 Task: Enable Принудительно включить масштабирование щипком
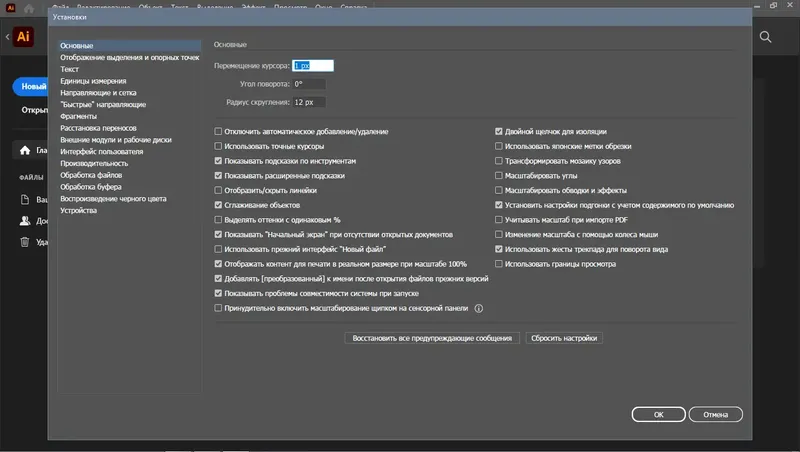pos(218,308)
